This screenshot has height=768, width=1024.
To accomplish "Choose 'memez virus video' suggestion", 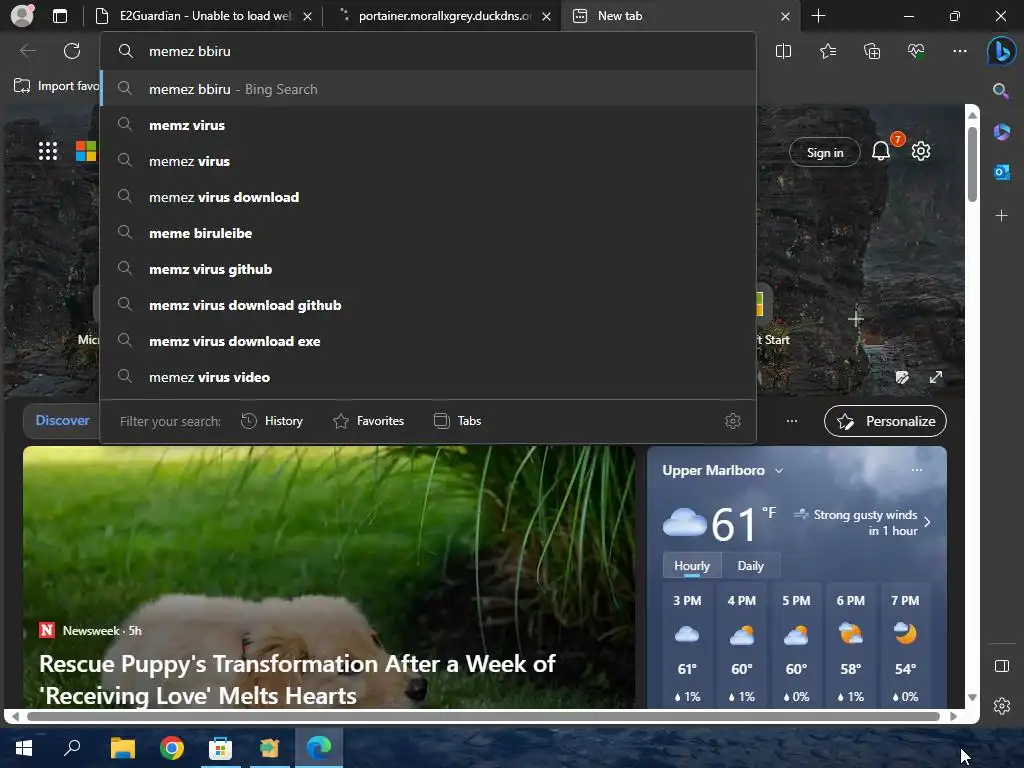I will pos(428,377).
